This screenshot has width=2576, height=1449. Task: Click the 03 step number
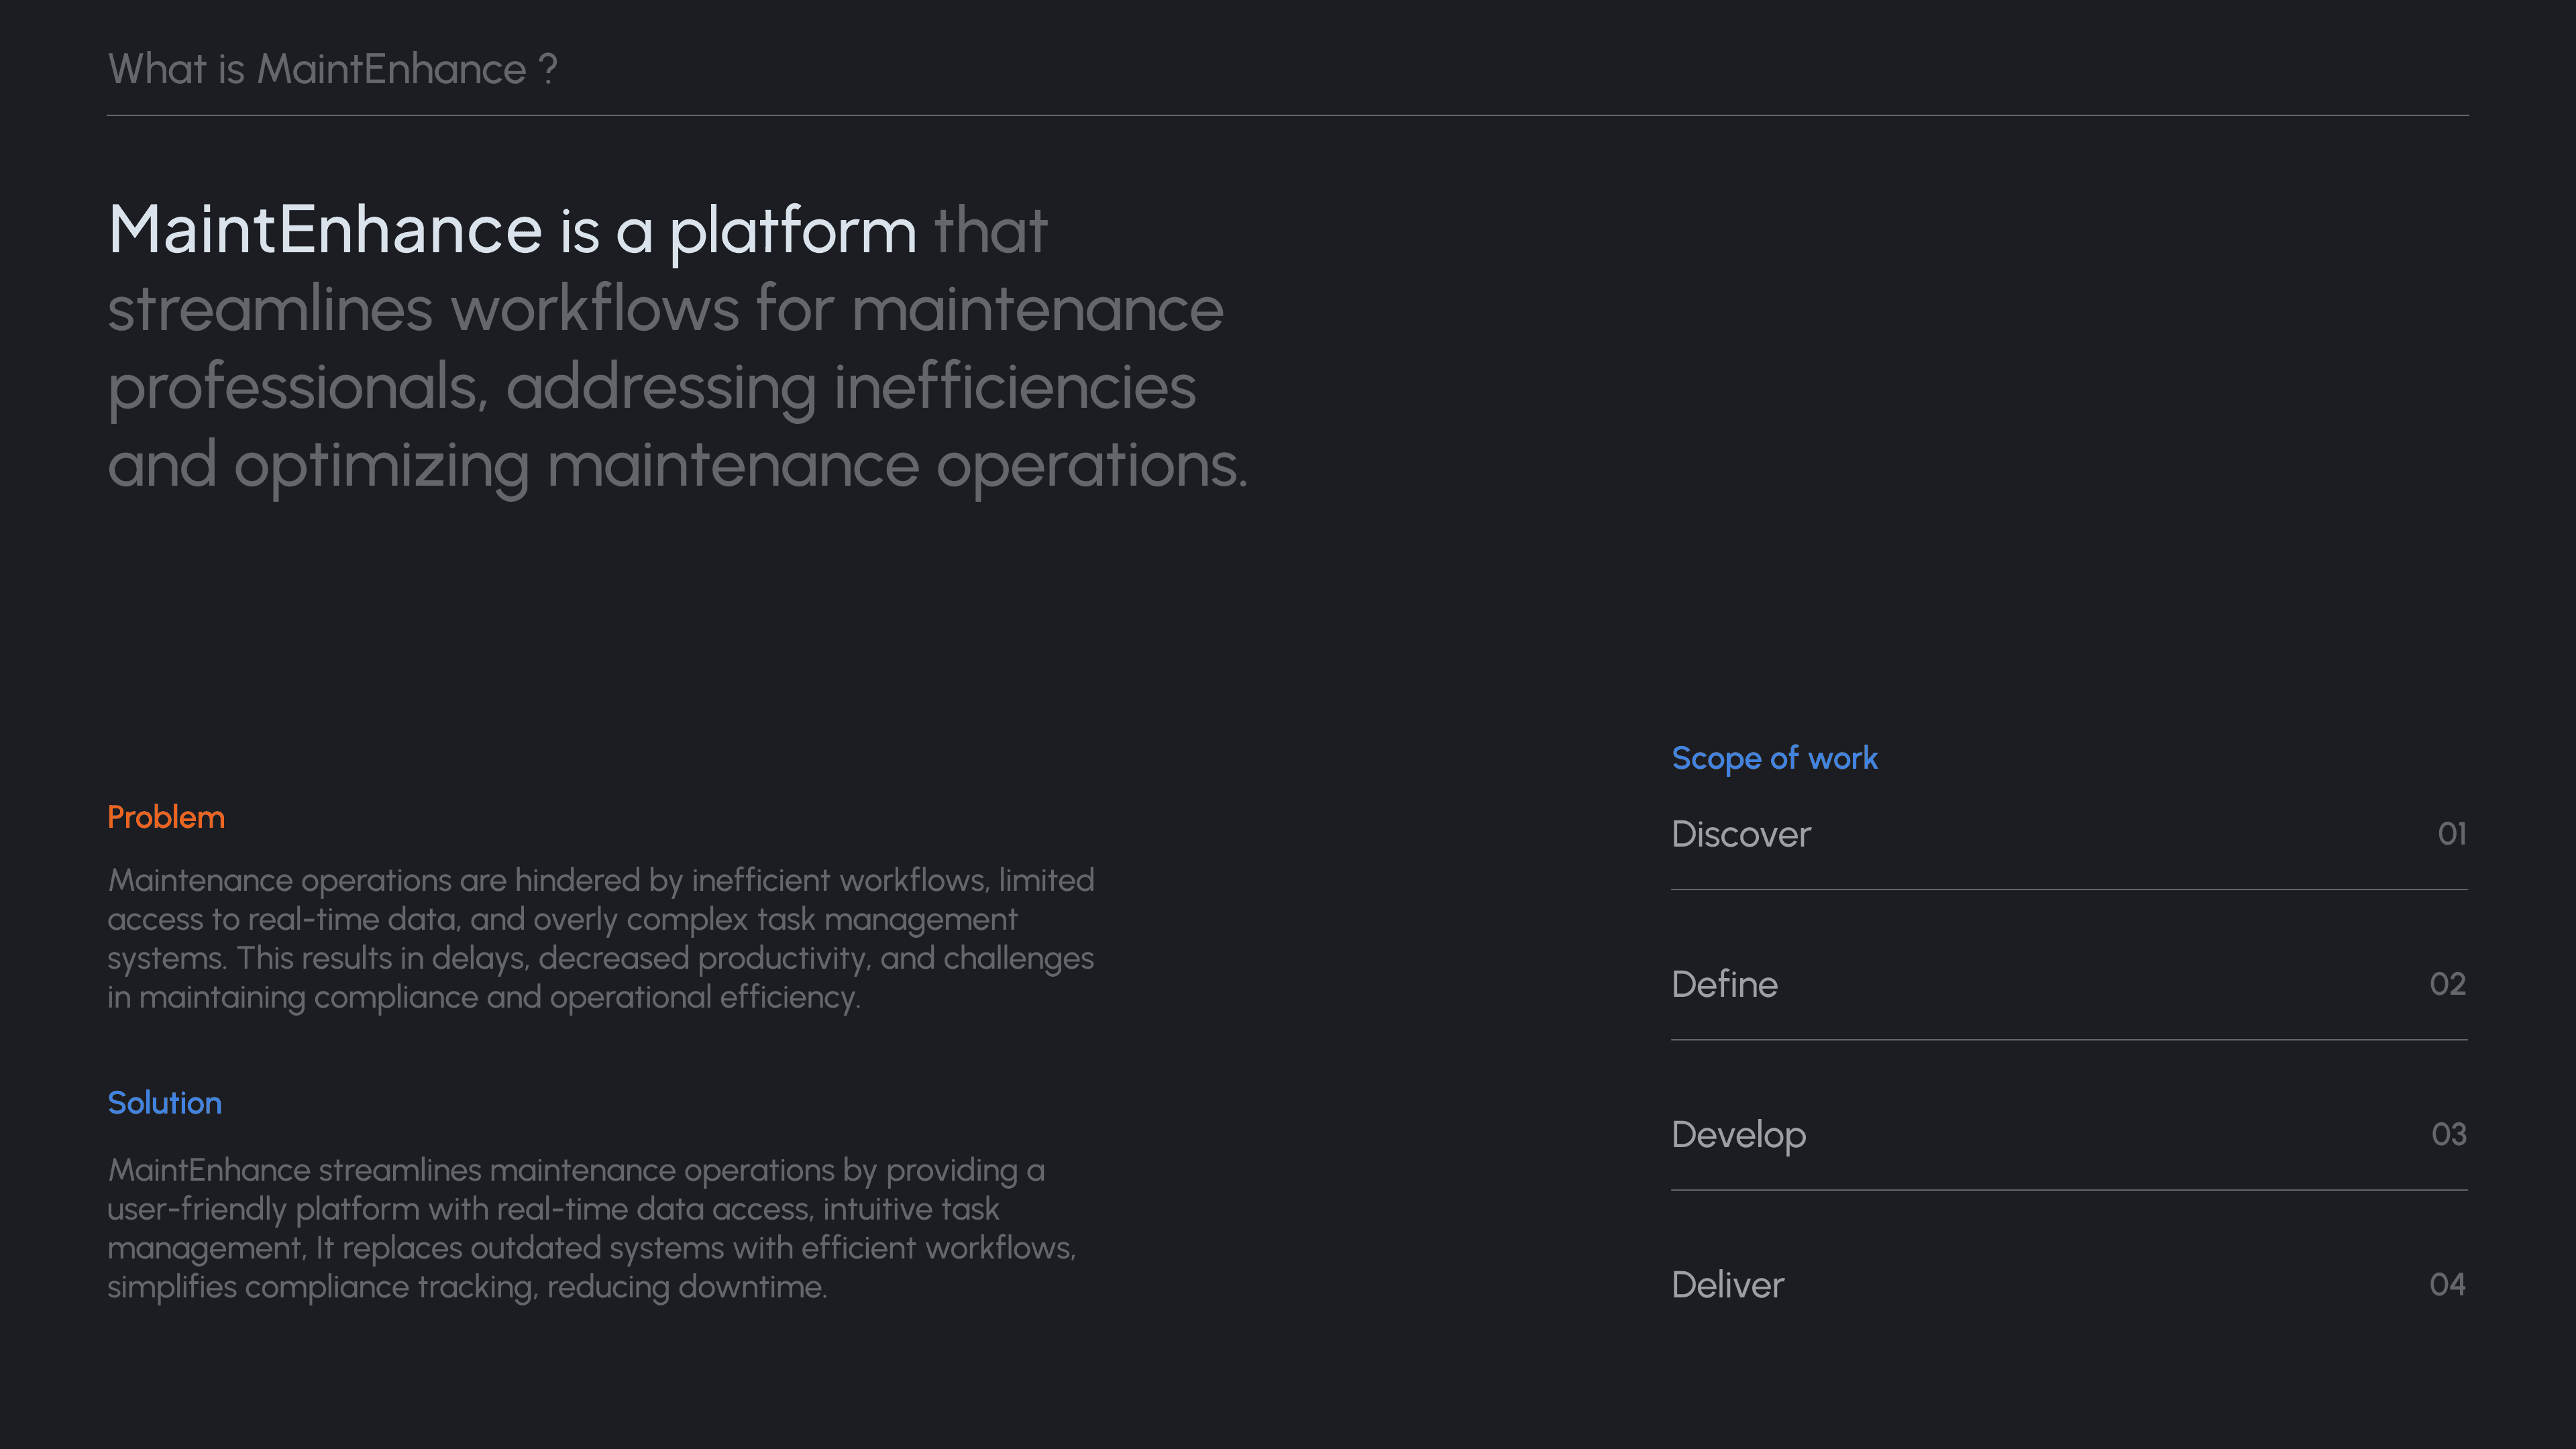tap(2448, 1134)
